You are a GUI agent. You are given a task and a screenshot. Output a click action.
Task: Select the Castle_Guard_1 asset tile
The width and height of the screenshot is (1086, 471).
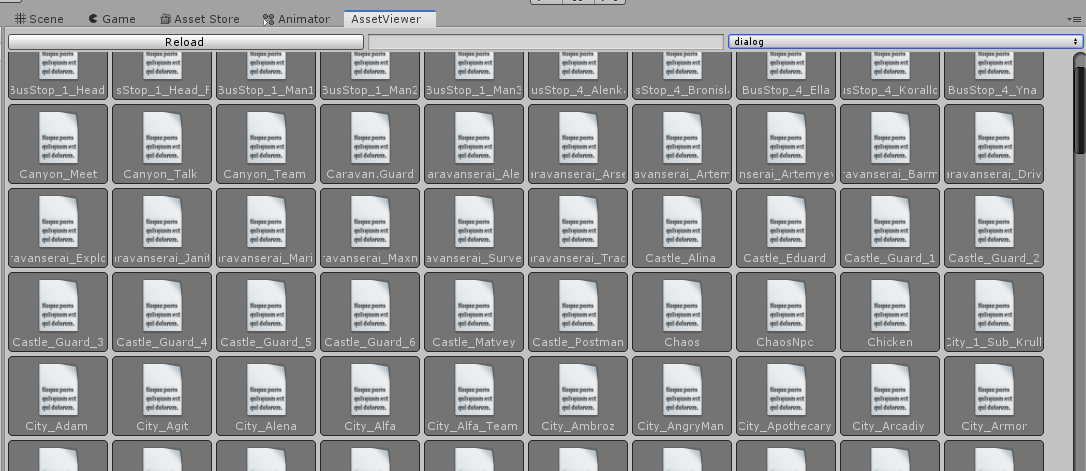pyautogui.click(x=890, y=228)
